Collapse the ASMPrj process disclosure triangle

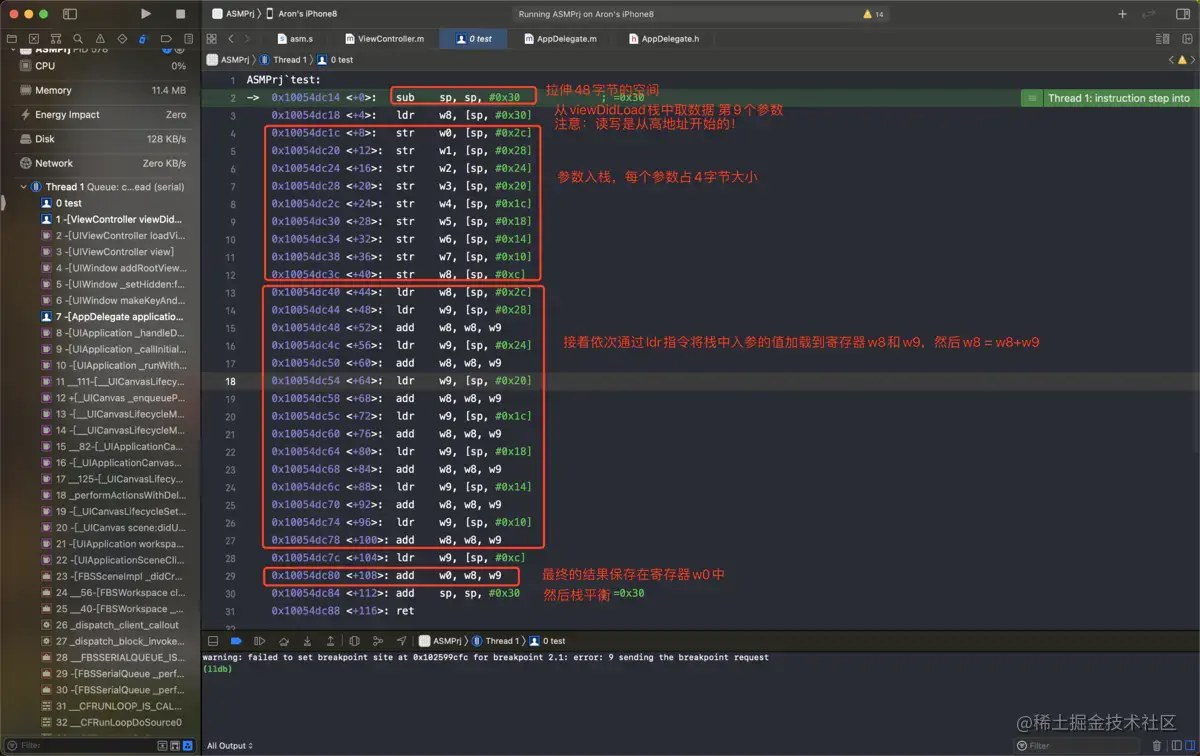point(12,49)
